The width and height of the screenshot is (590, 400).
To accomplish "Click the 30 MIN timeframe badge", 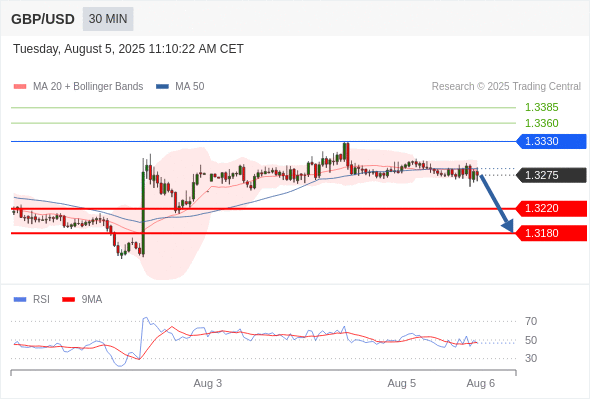I will [x=108, y=19].
